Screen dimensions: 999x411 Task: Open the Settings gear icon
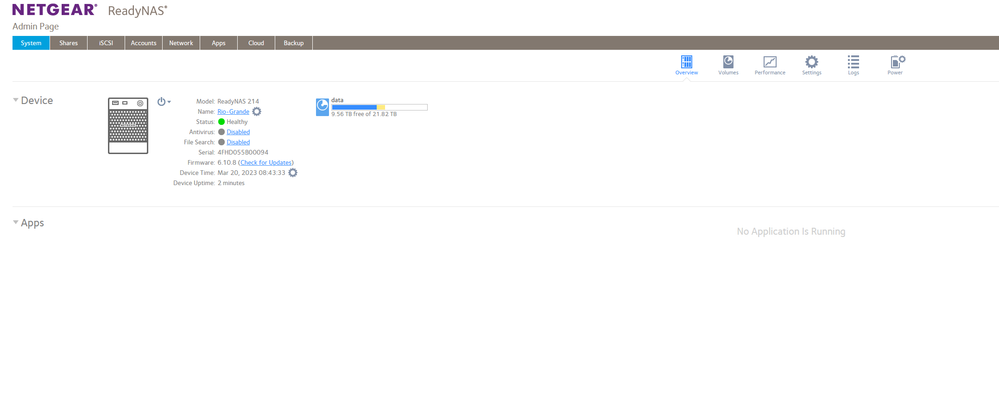point(811,62)
